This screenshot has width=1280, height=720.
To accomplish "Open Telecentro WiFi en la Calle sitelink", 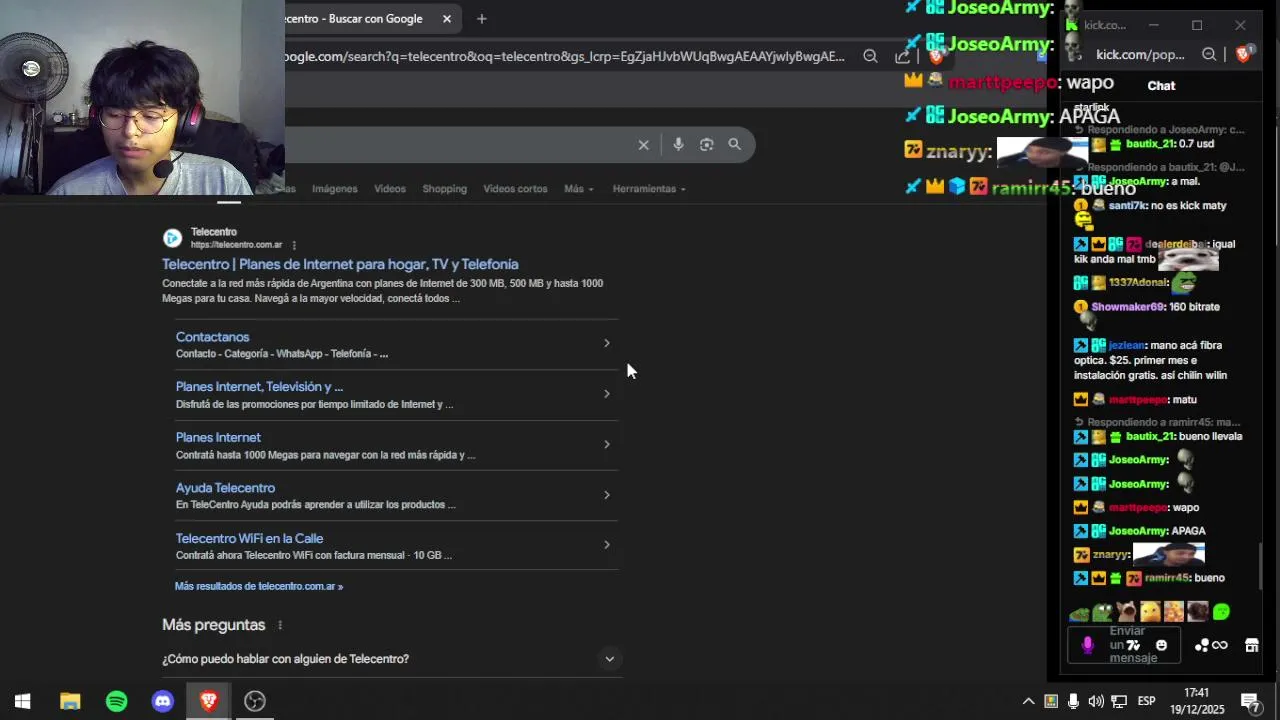I will pos(249,538).
